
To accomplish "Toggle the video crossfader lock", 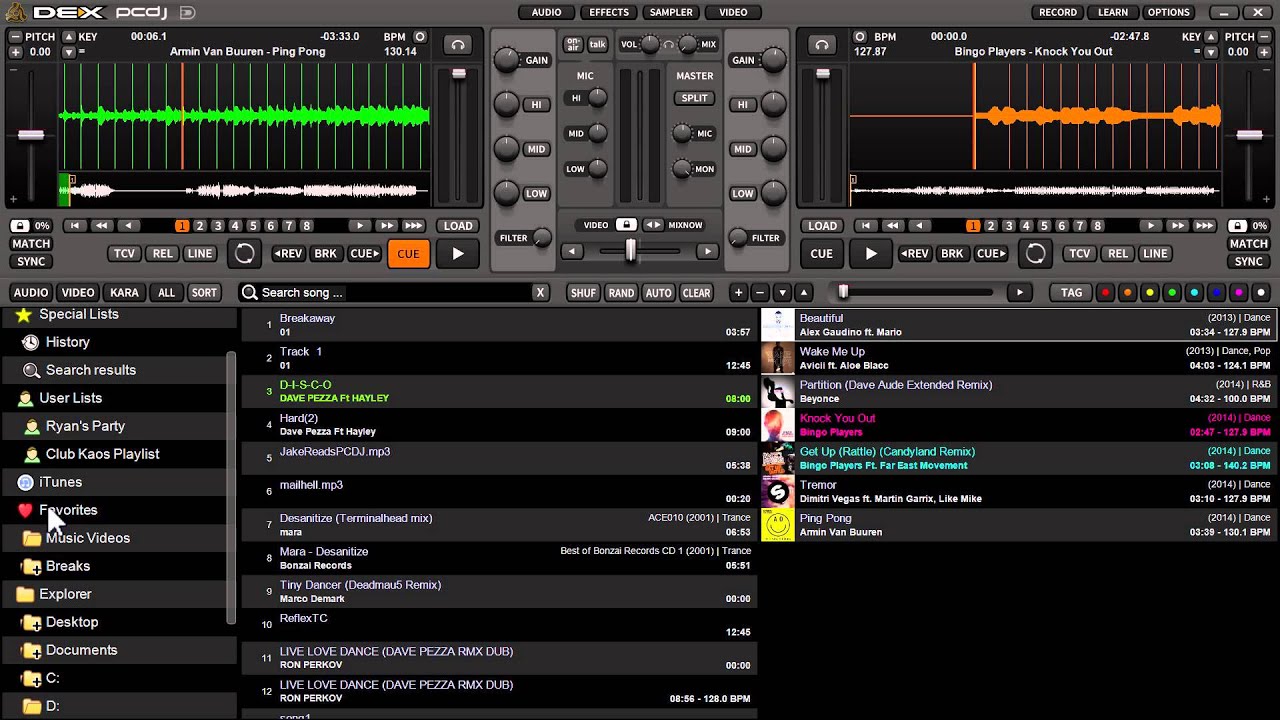I will click(626, 225).
